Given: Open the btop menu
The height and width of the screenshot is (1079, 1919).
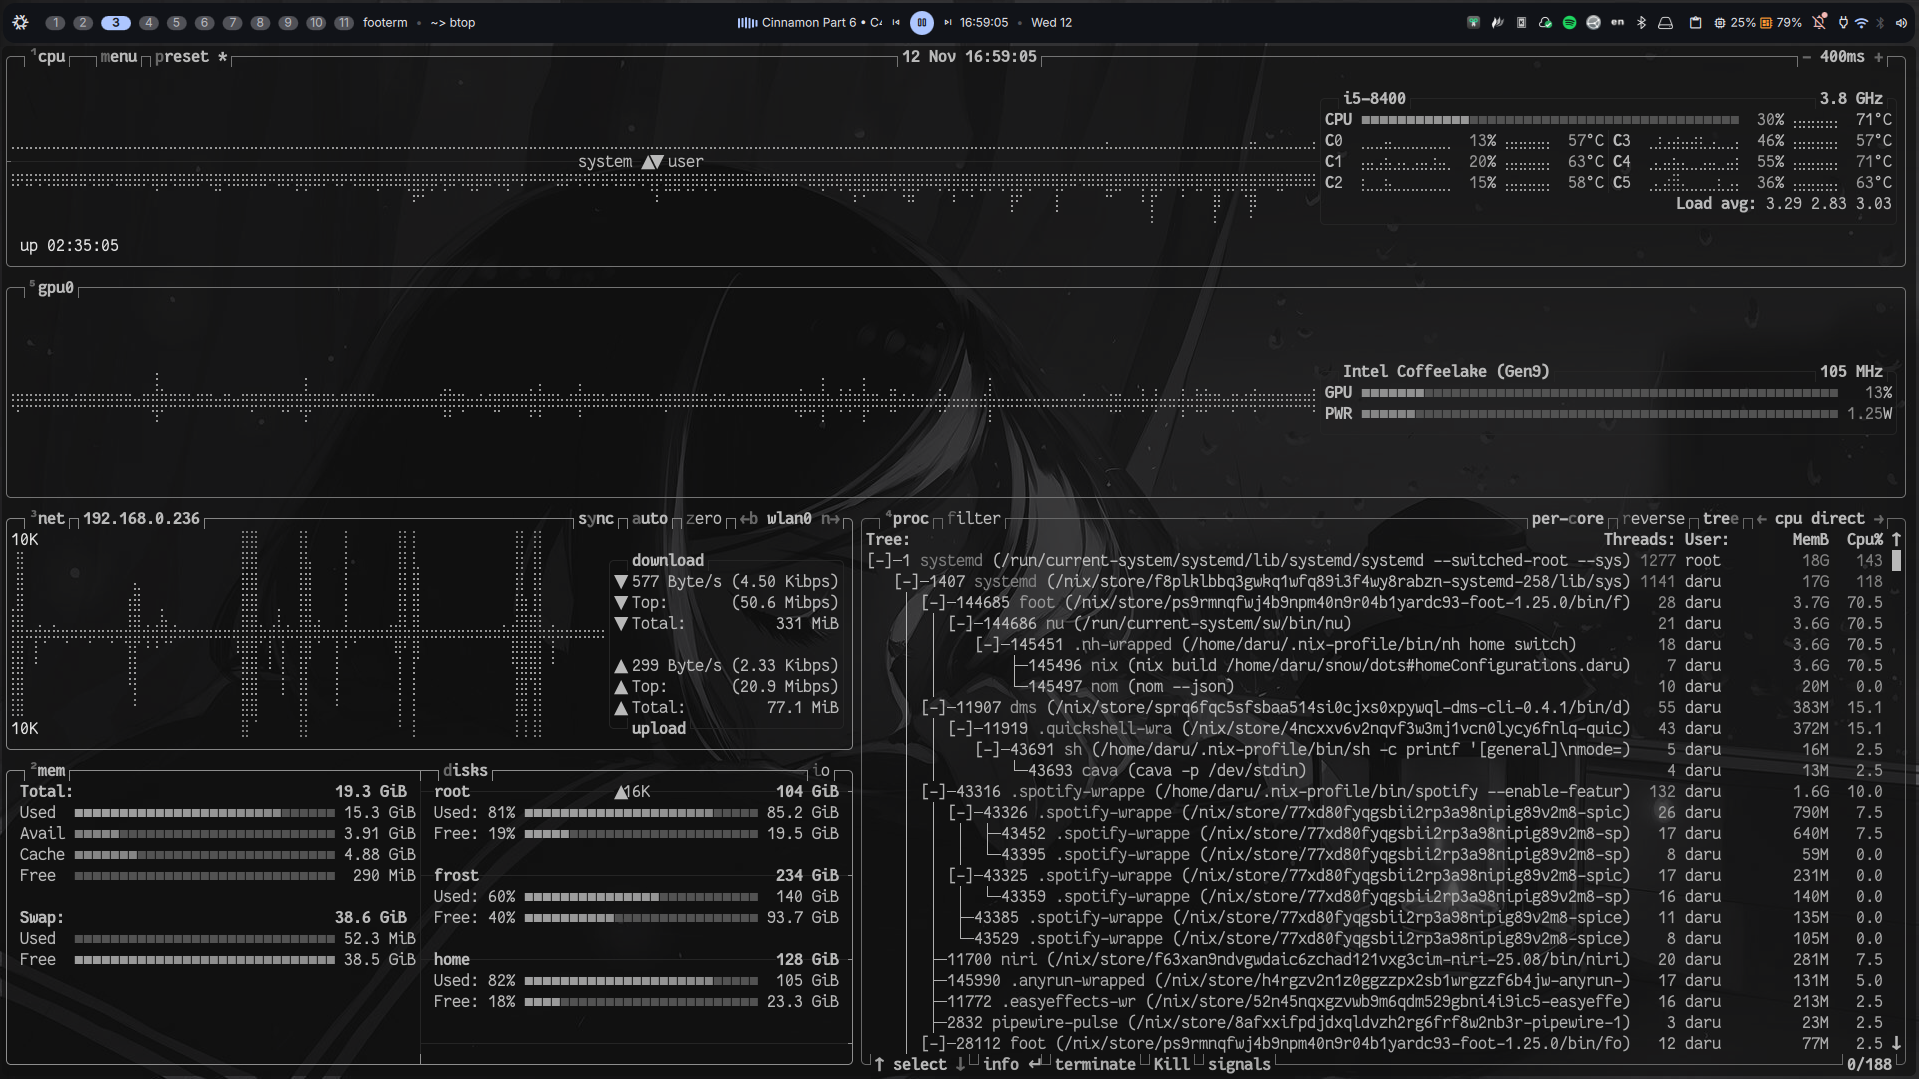Looking at the screenshot, I should [118, 57].
